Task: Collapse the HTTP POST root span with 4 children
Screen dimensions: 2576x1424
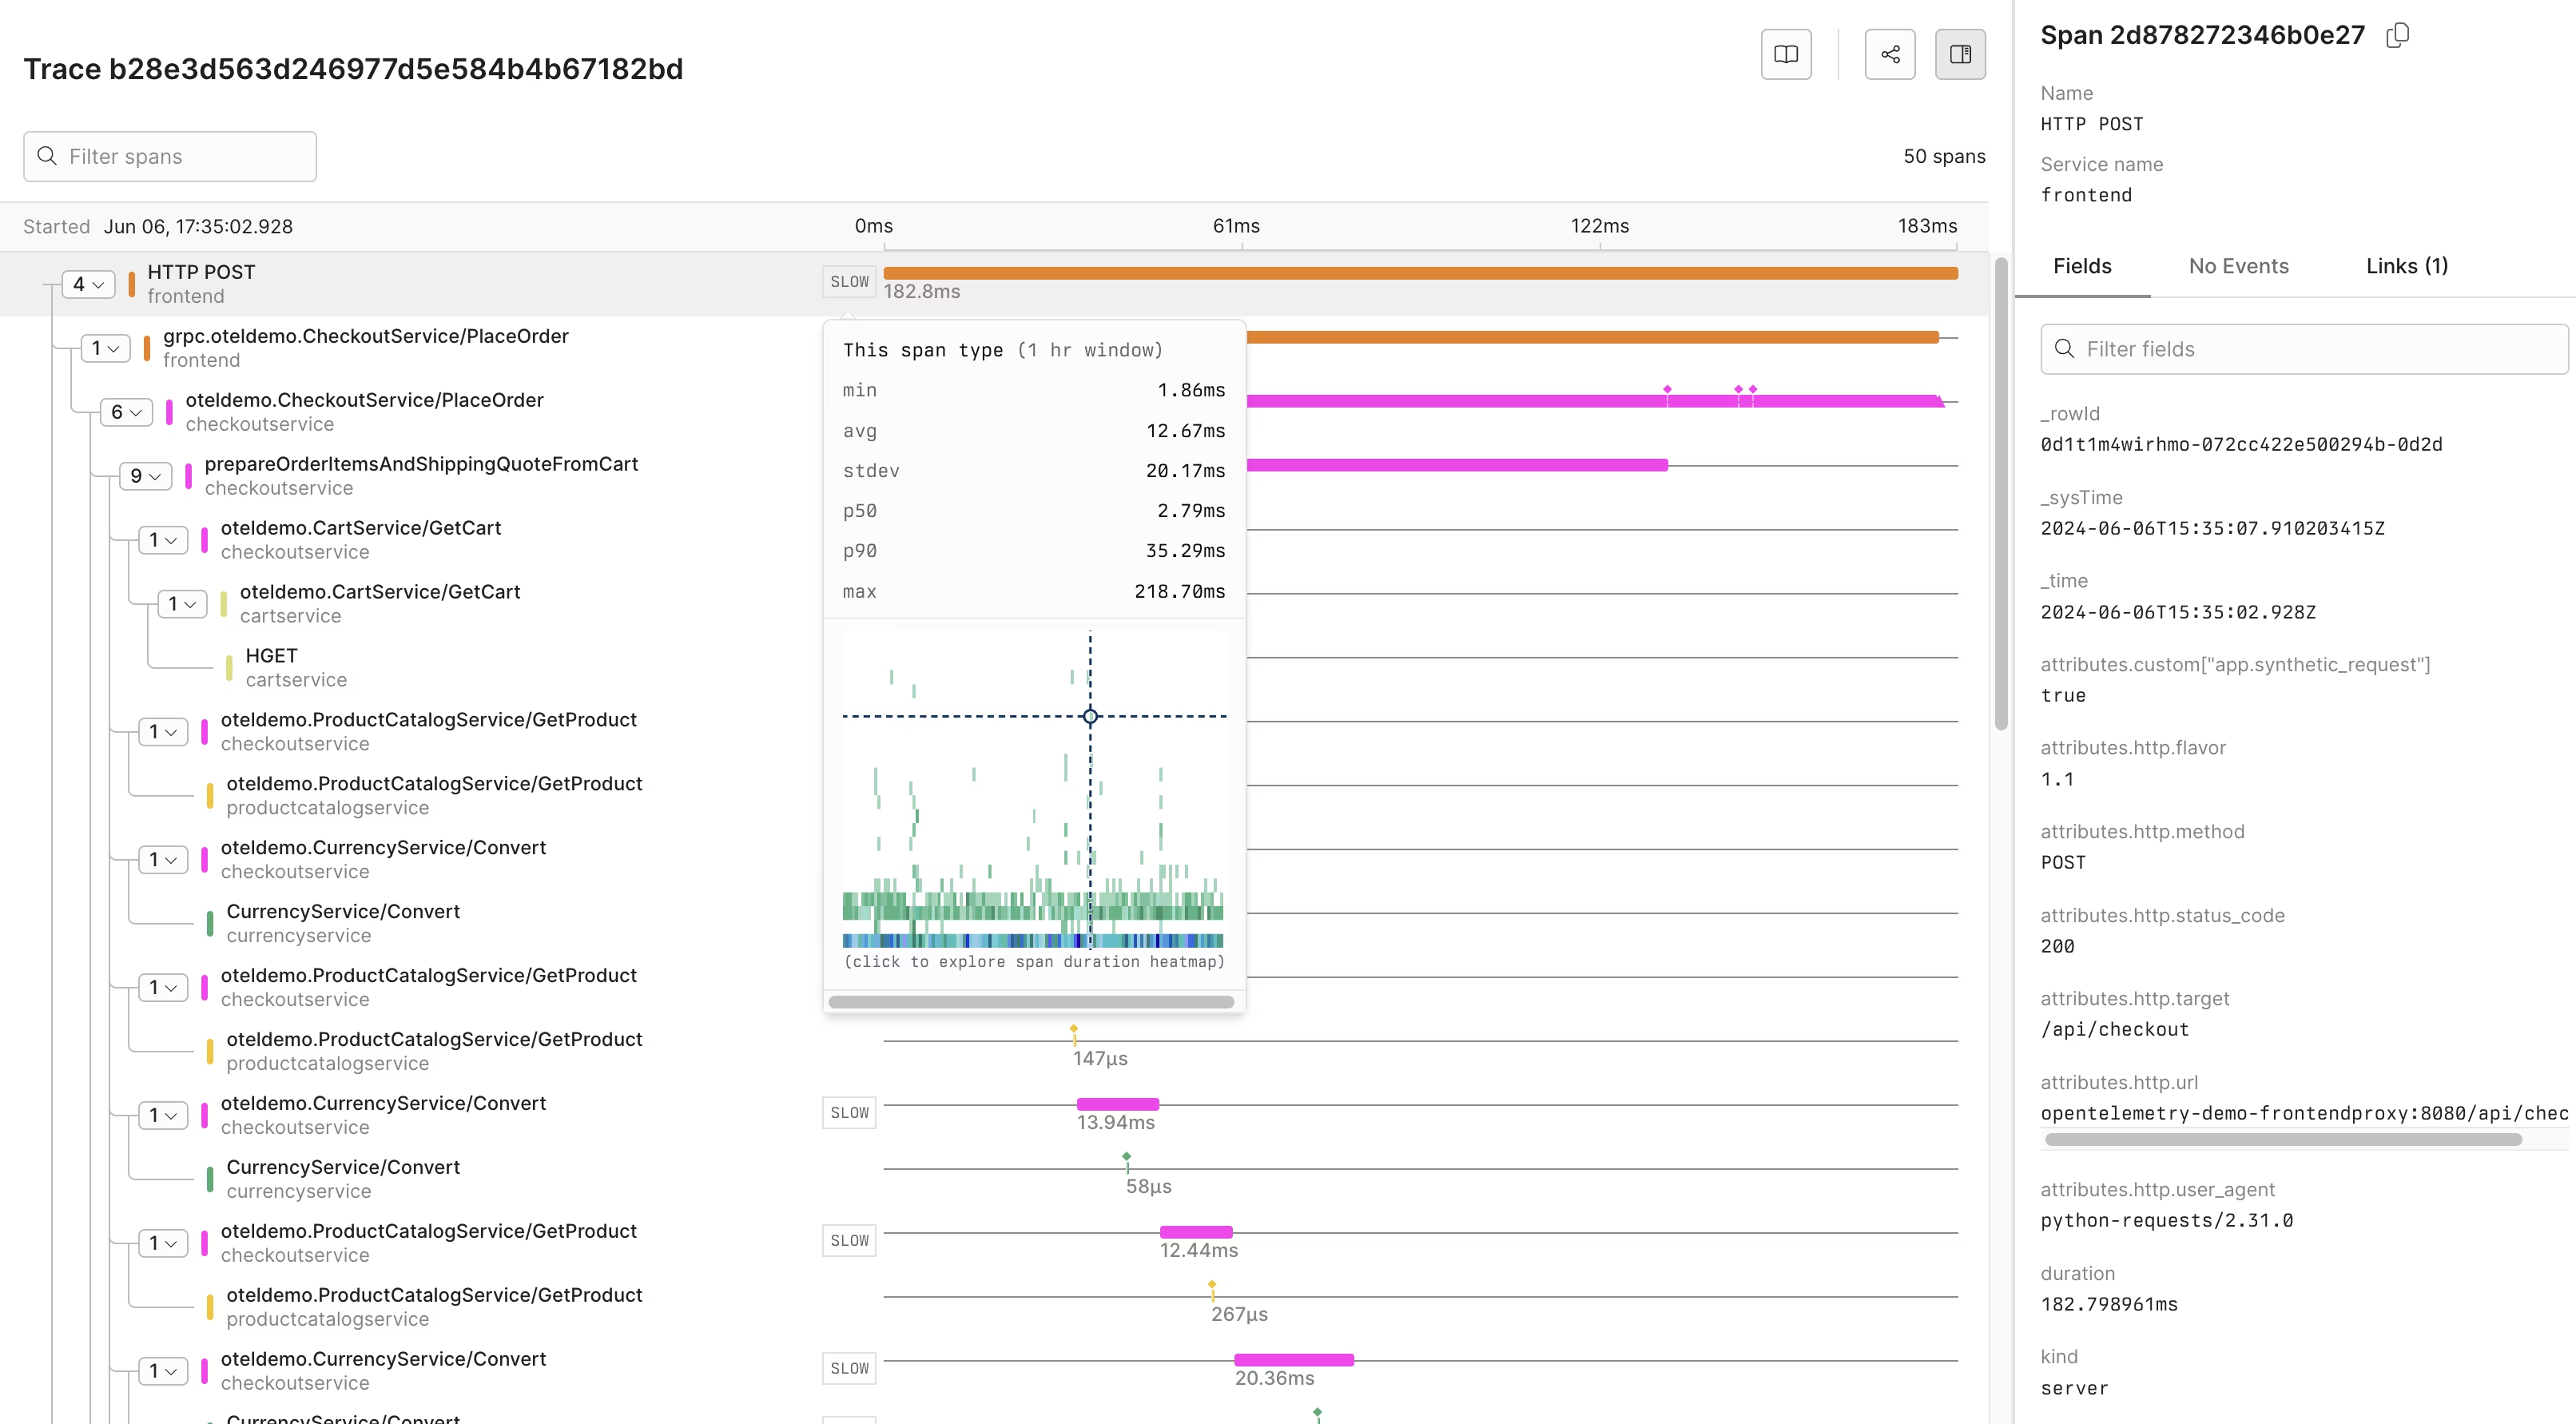Action: pos(88,284)
